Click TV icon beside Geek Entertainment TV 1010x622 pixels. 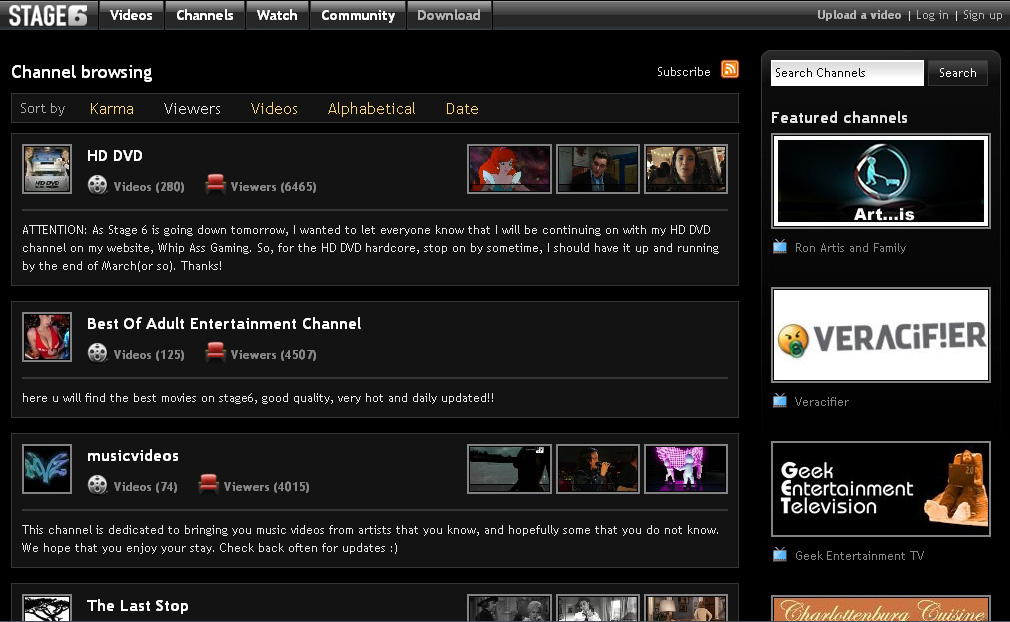pos(779,554)
